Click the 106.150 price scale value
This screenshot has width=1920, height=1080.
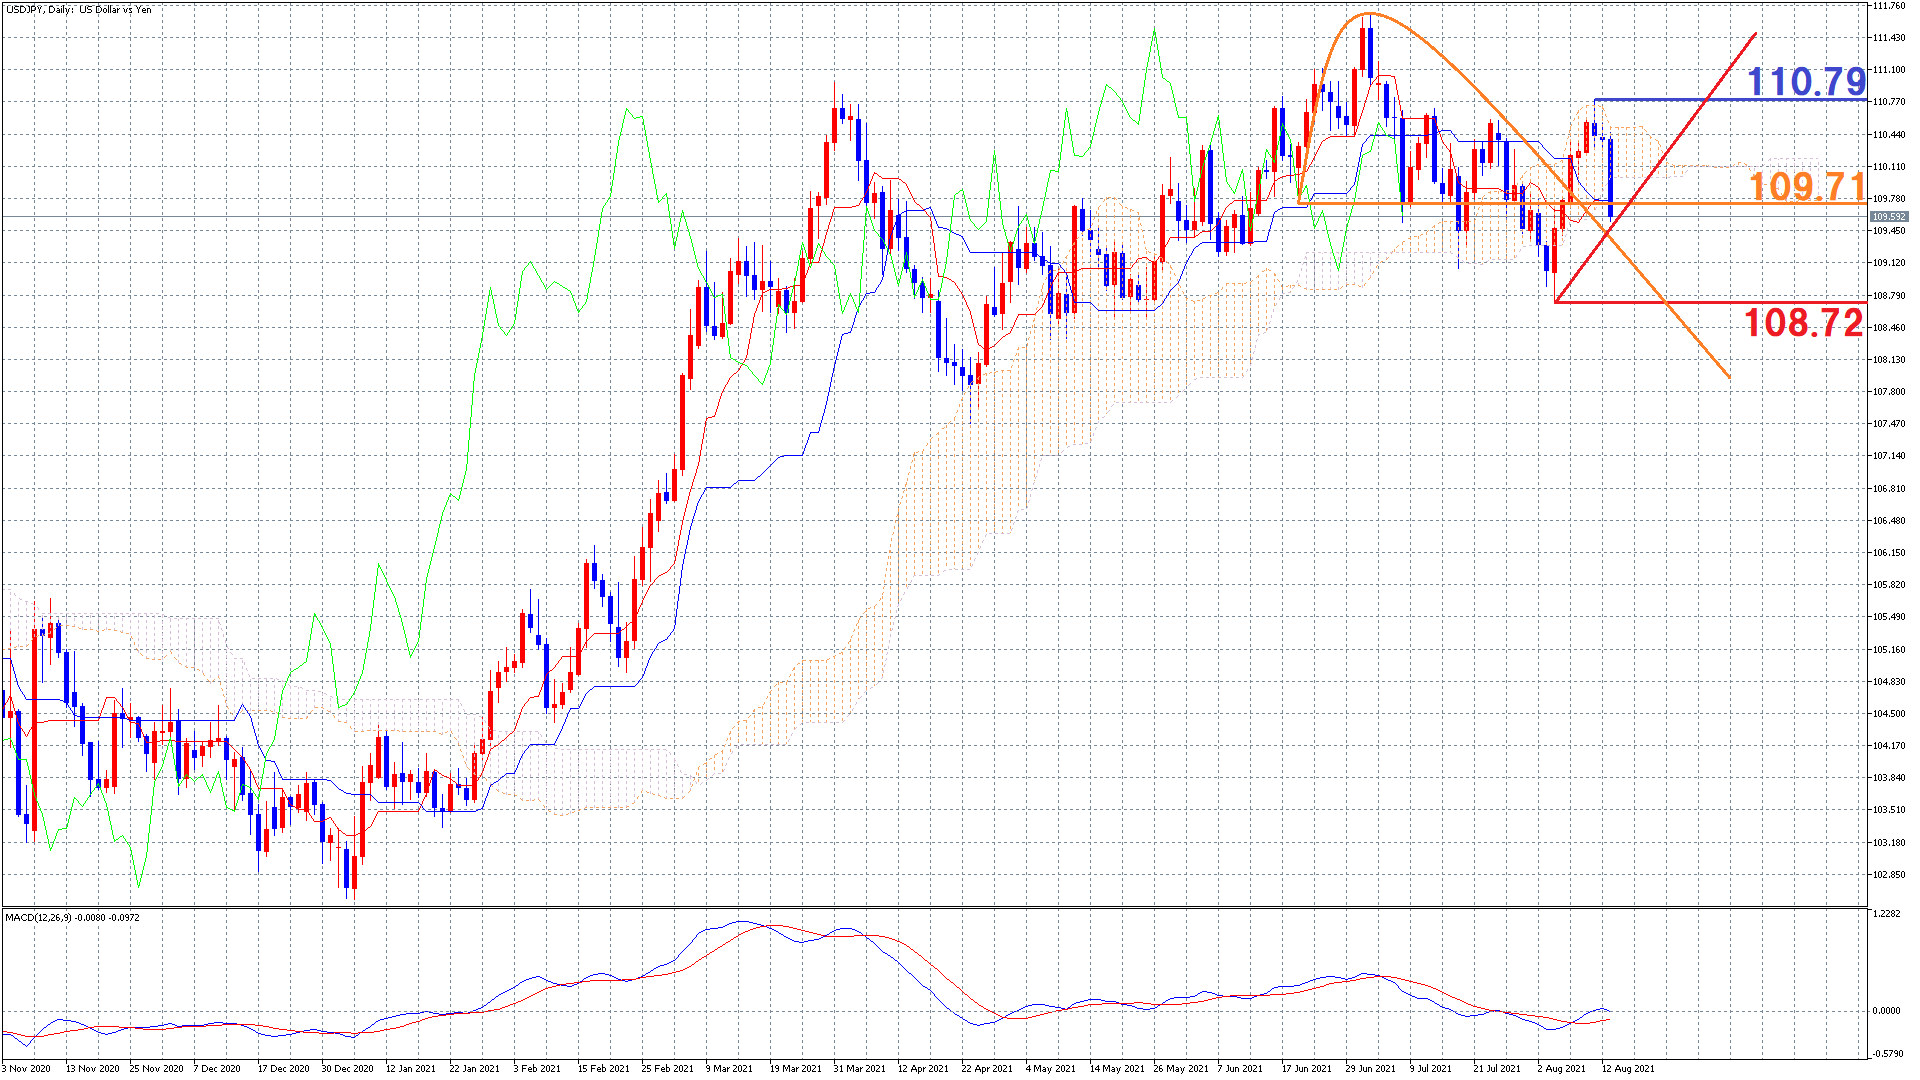[1888, 552]
